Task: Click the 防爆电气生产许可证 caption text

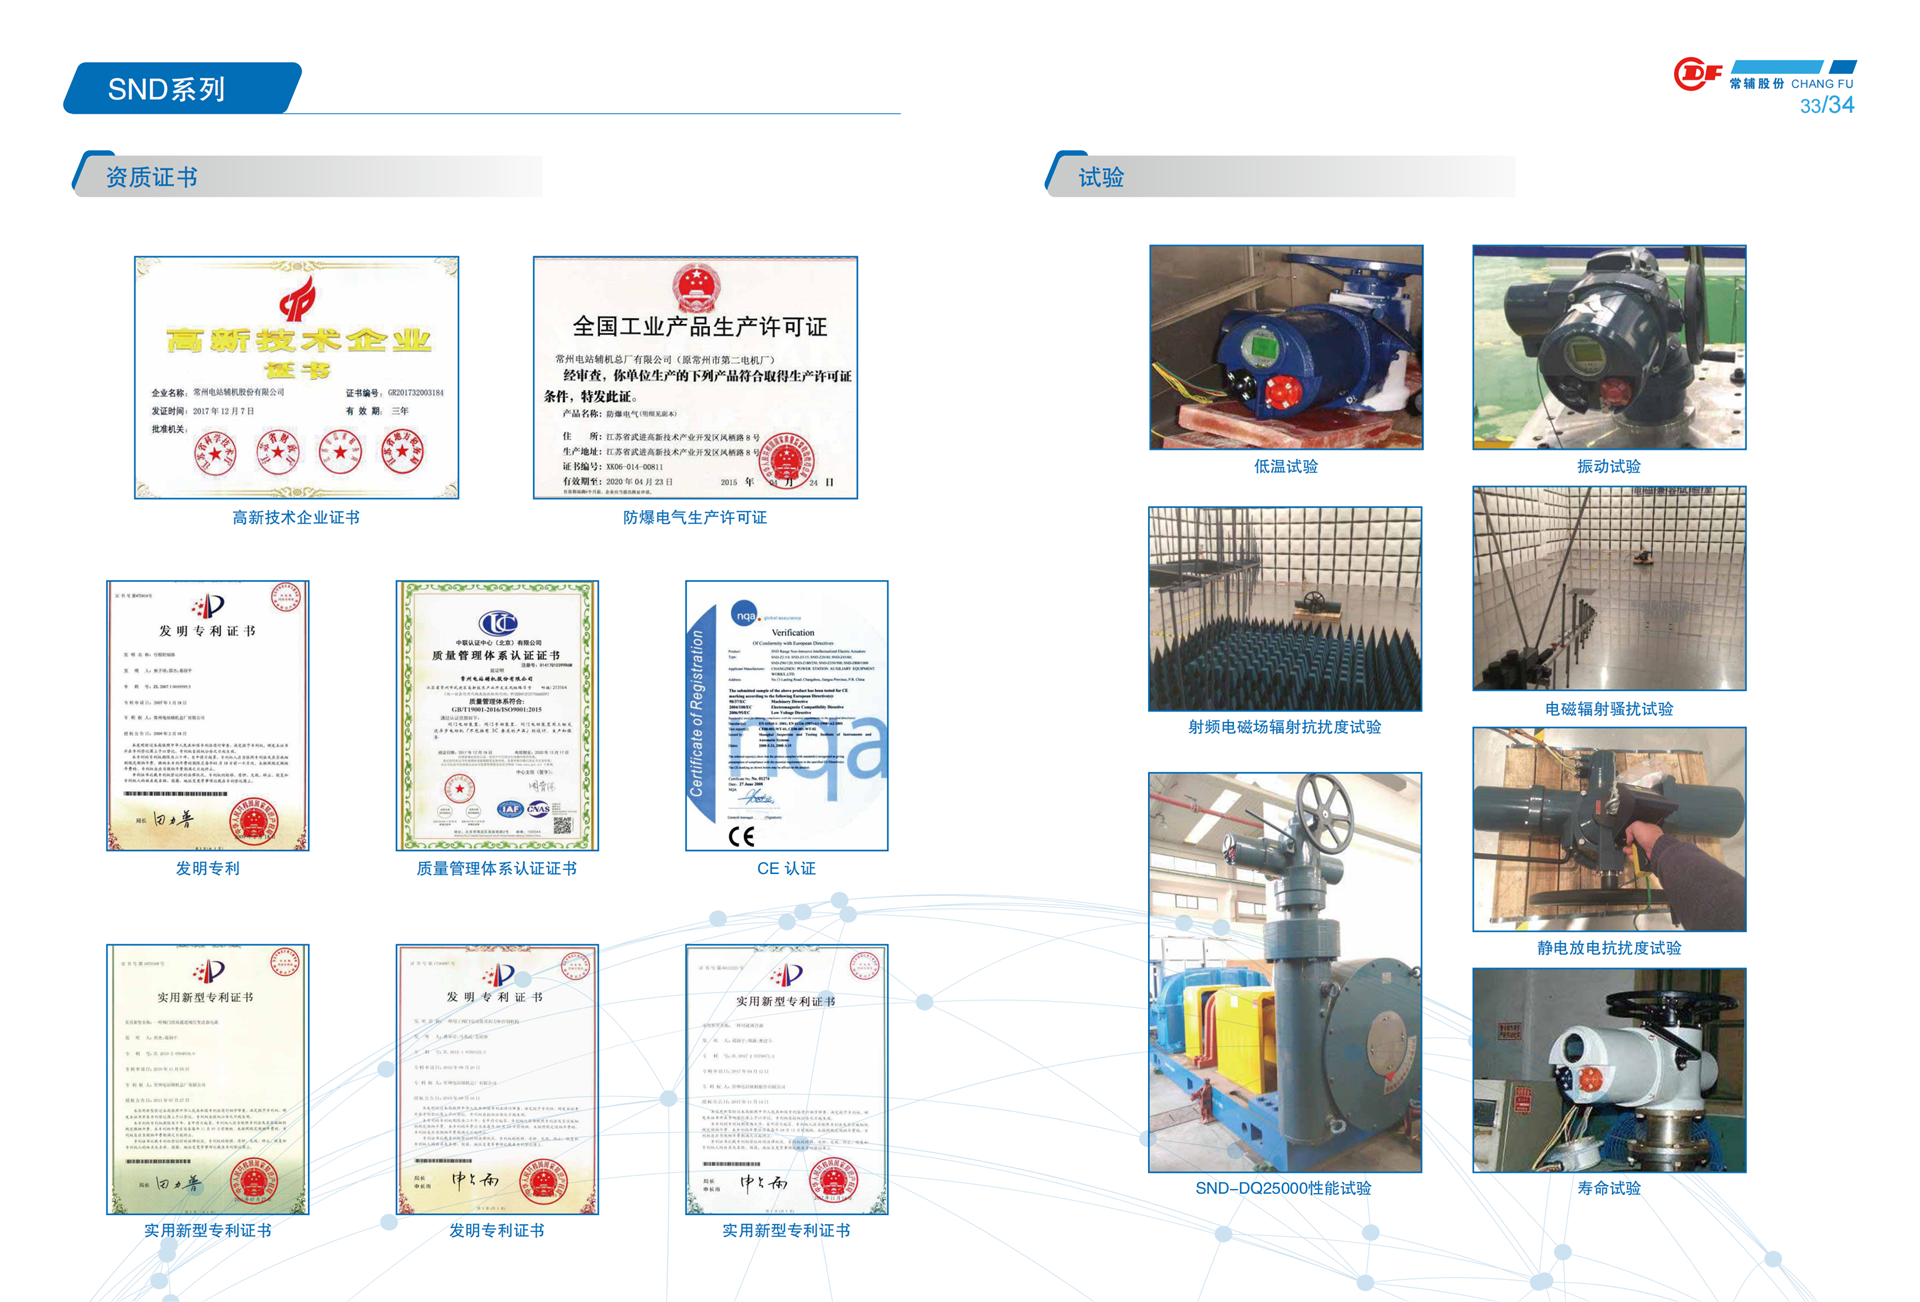Action: [x=695, y=517]
